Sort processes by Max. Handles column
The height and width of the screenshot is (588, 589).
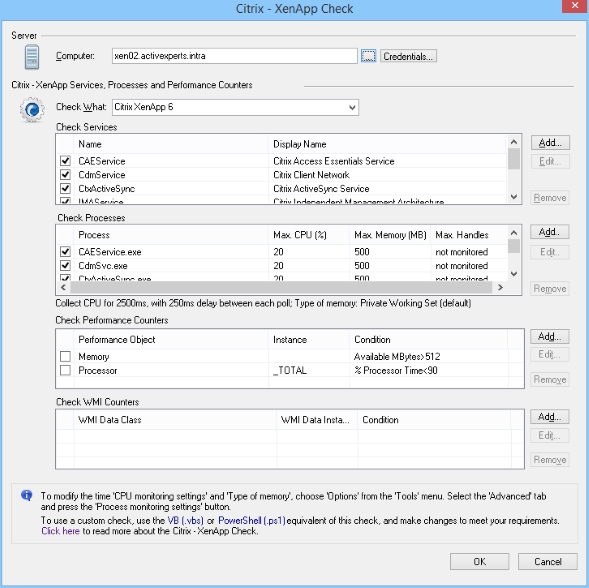470,235
